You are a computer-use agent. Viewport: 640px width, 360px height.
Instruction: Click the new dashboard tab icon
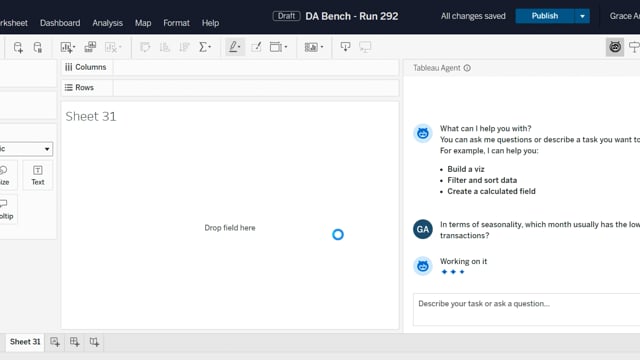coord(74,342)
